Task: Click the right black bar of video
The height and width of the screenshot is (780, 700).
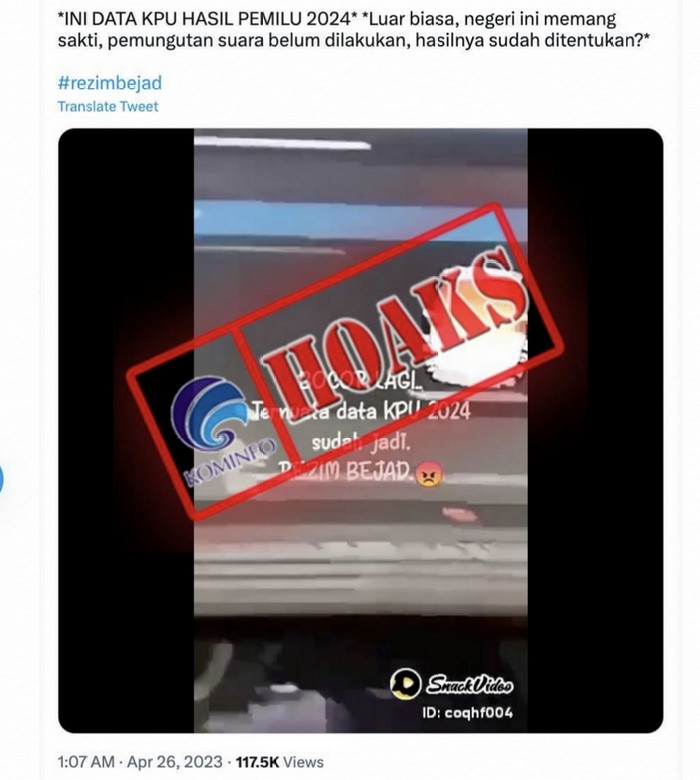Action: [x=595, y=430]
